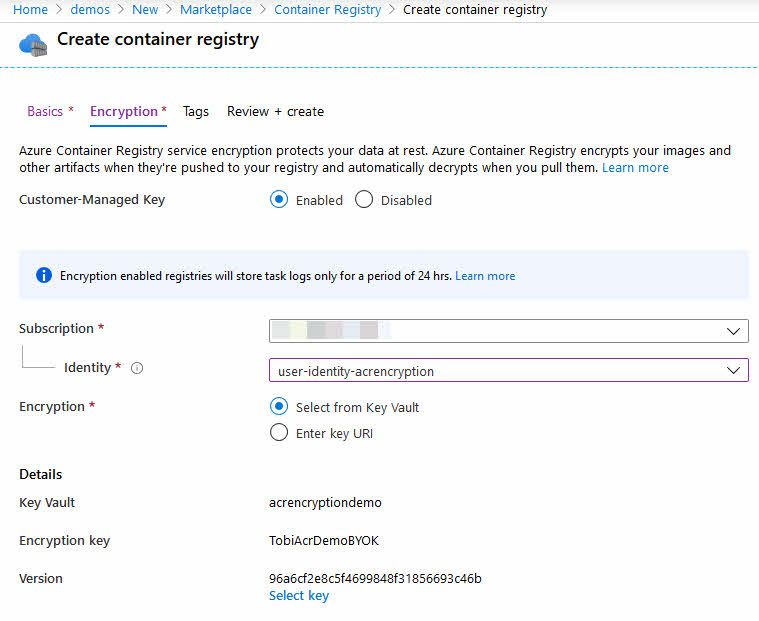
Task: Go to Home breadcrumb
Action: tap(30, 10)
